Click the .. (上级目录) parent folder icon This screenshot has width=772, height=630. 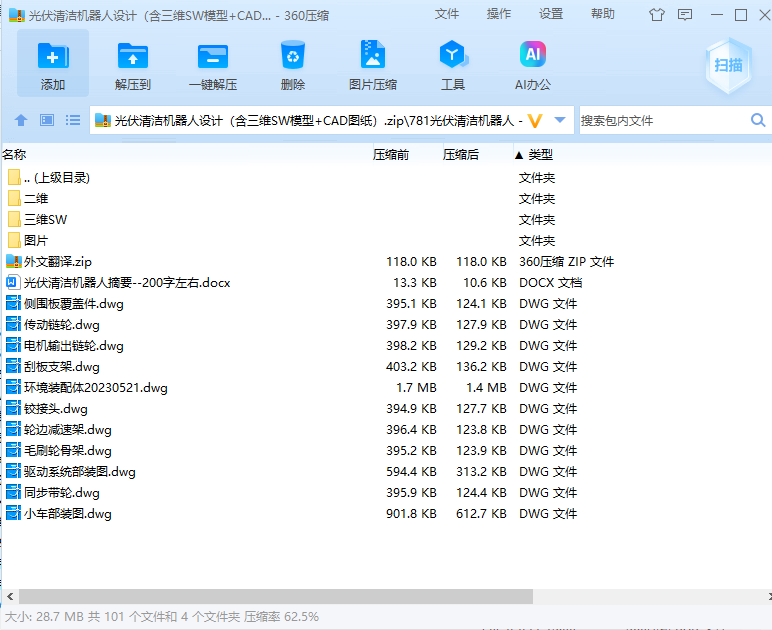(14, 177)
